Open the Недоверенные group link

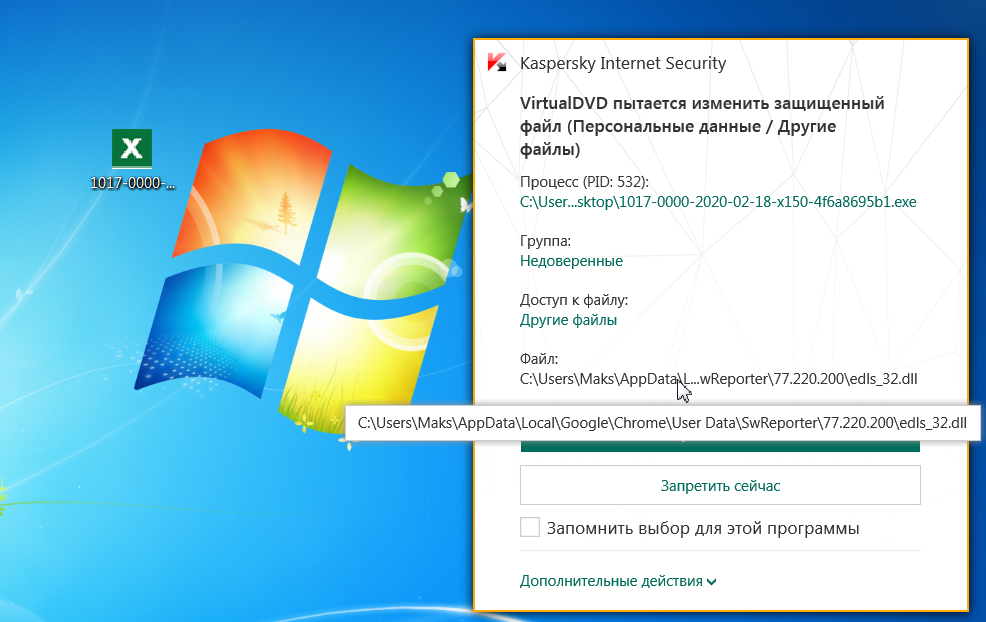(x=571, y=261)
